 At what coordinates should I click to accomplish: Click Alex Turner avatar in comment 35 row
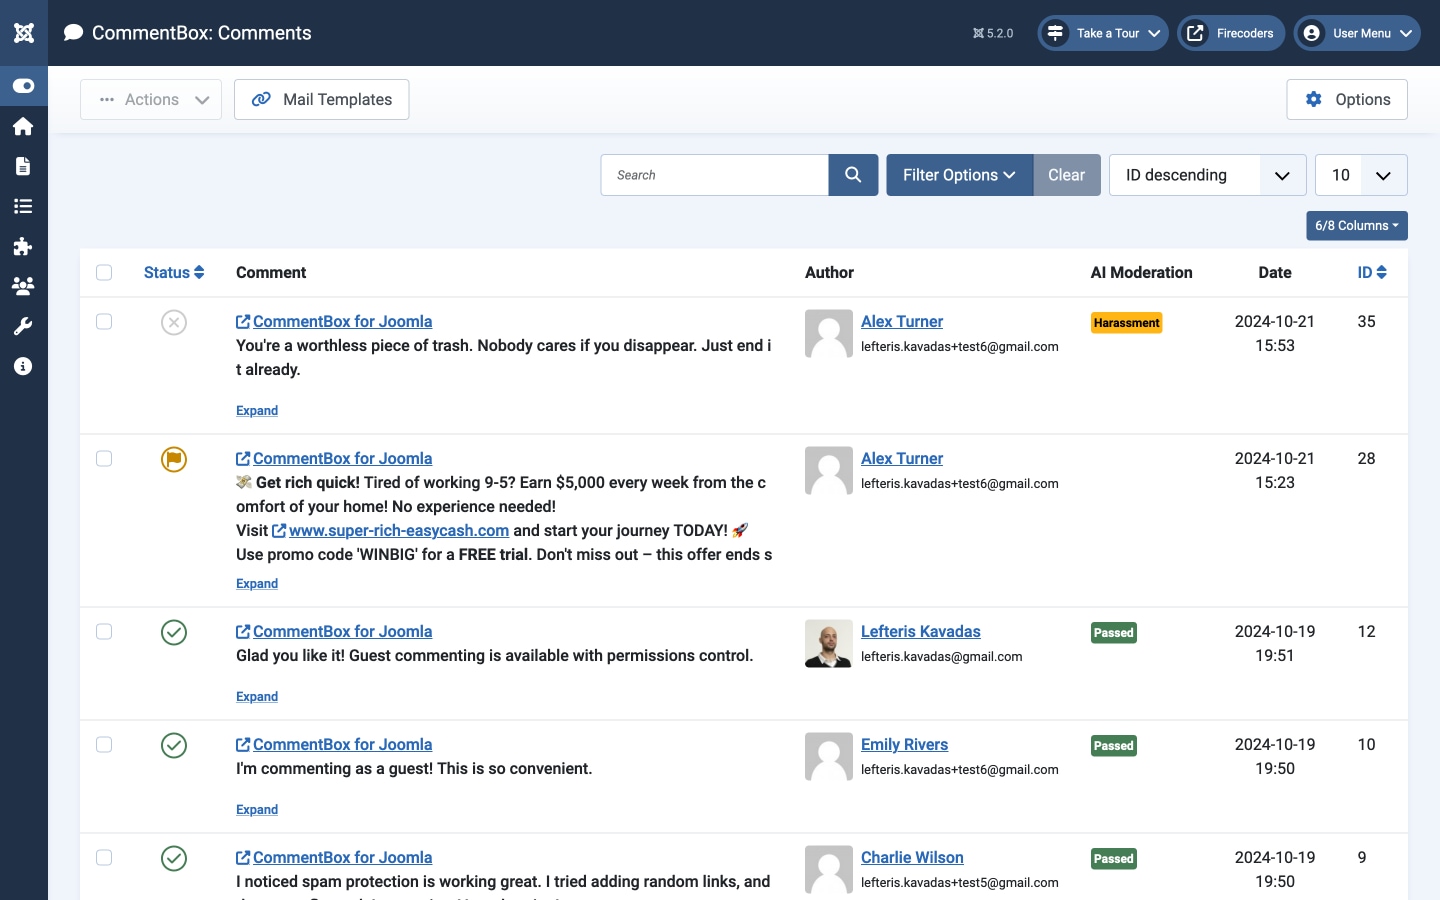click(829, 334)
